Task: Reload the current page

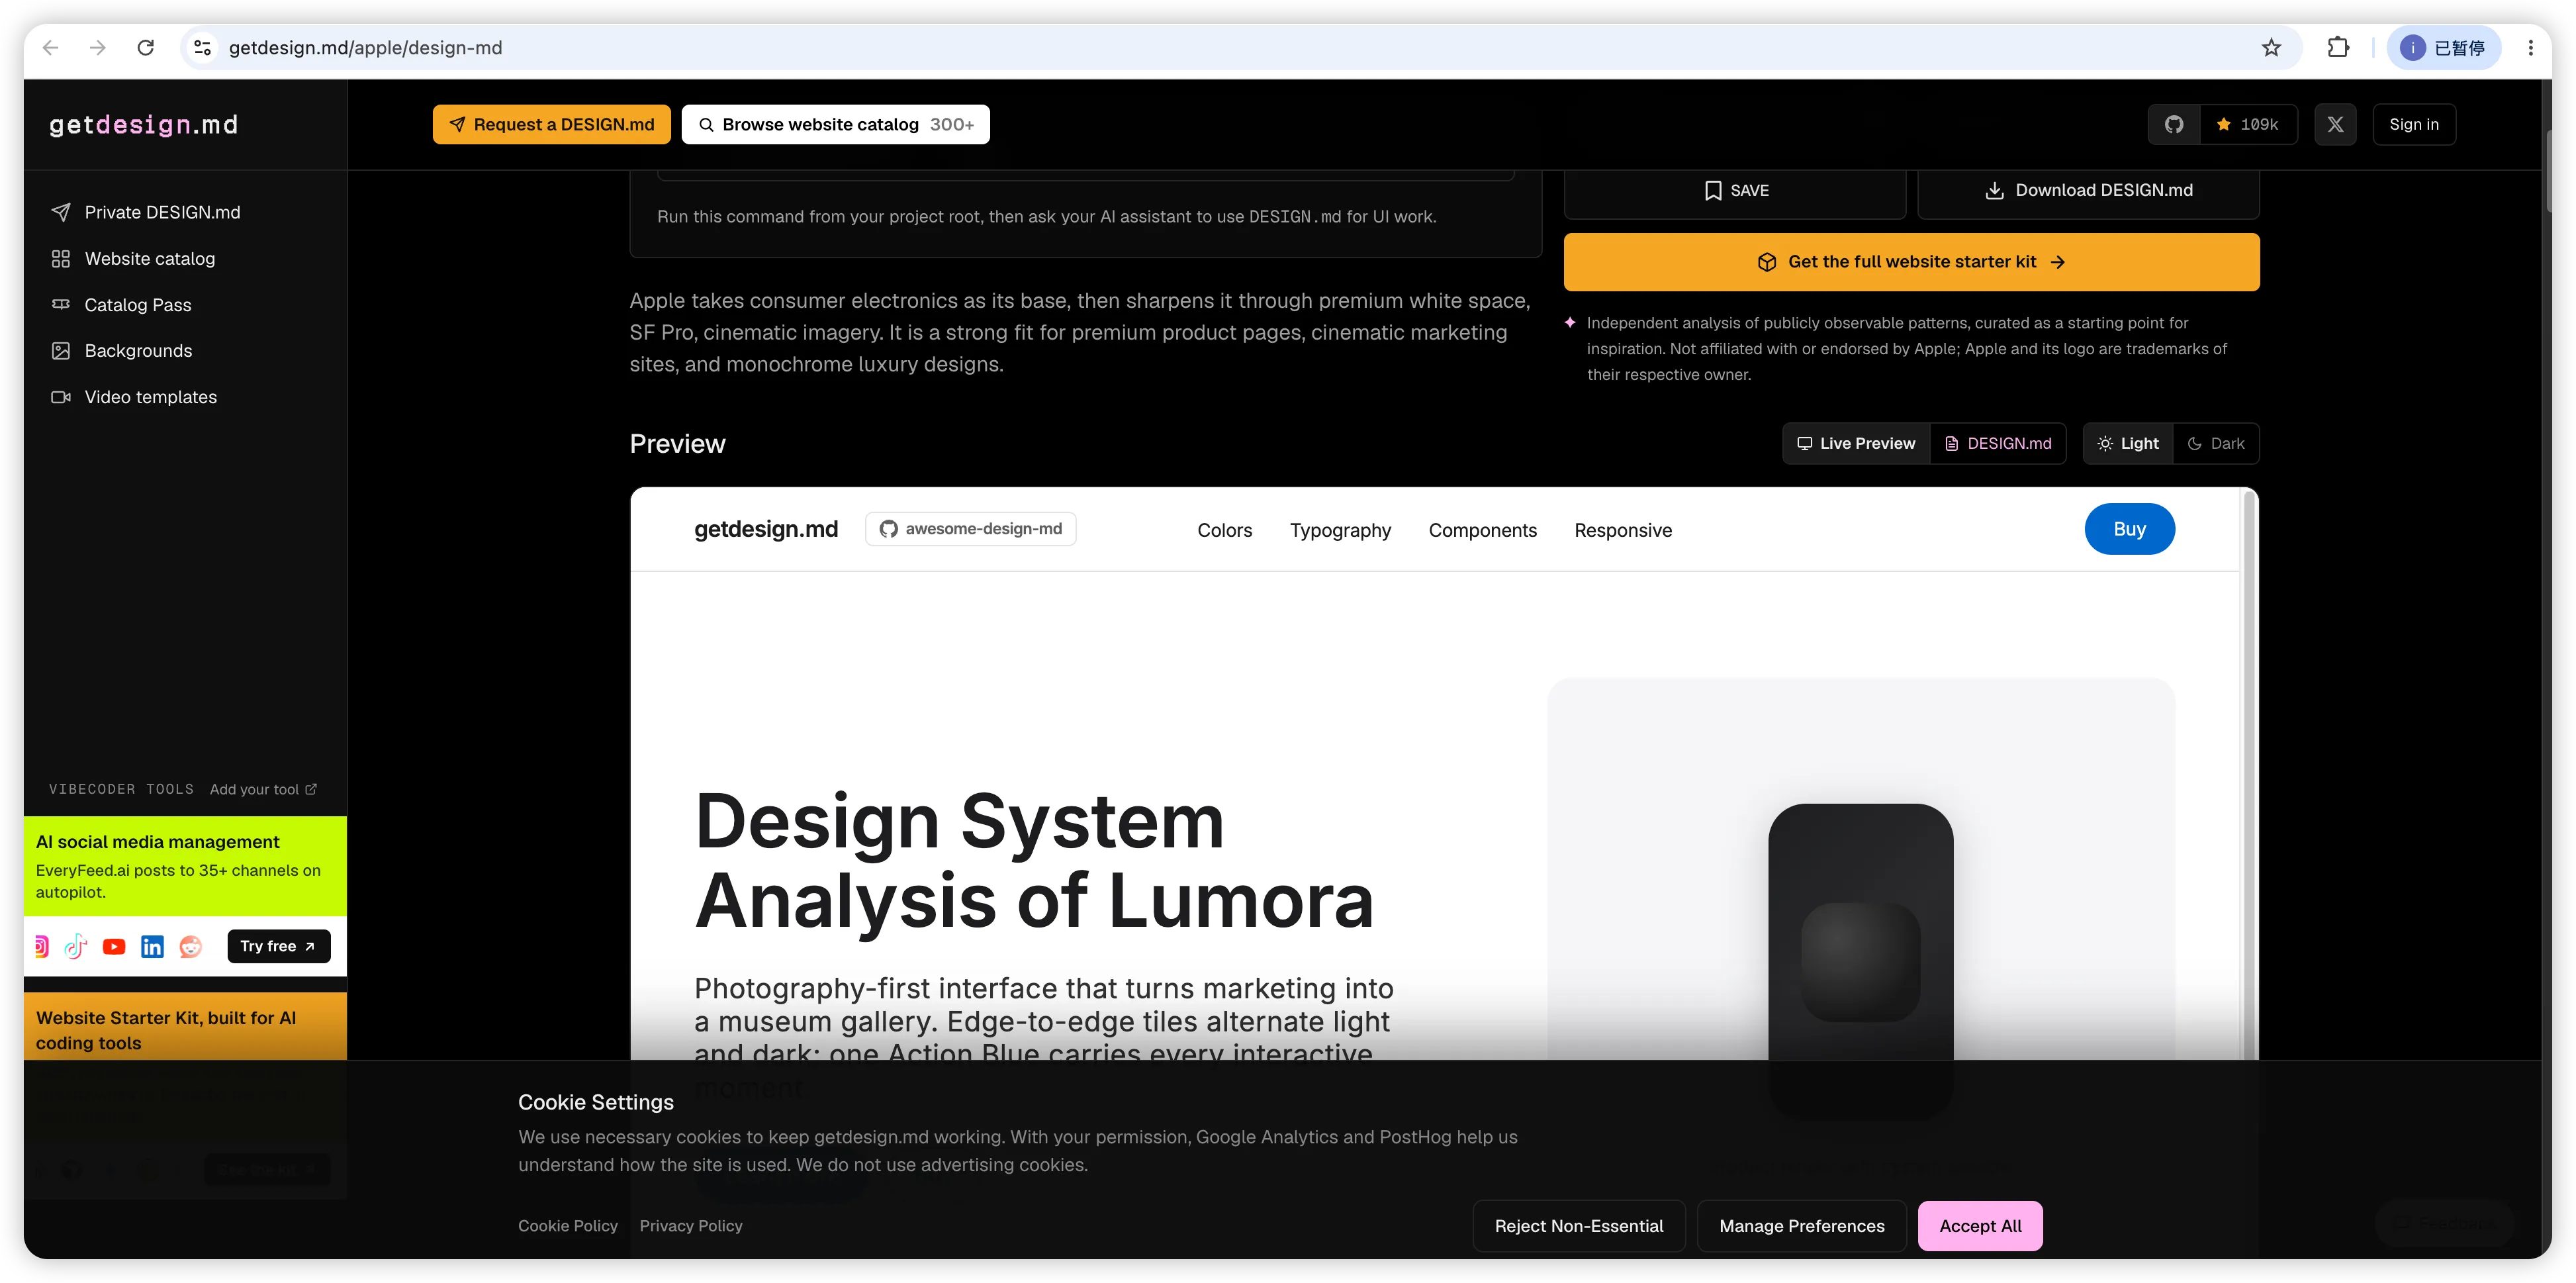Action: tap(146, 48)
